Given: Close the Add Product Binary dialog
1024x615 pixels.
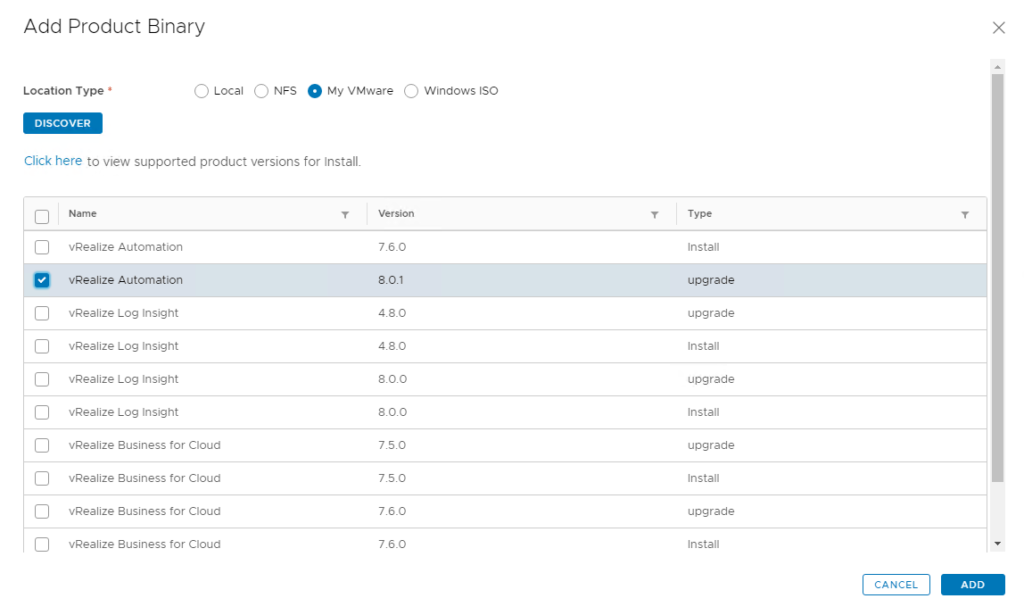Looking at the screenshot, I should [x=999, y=27].
